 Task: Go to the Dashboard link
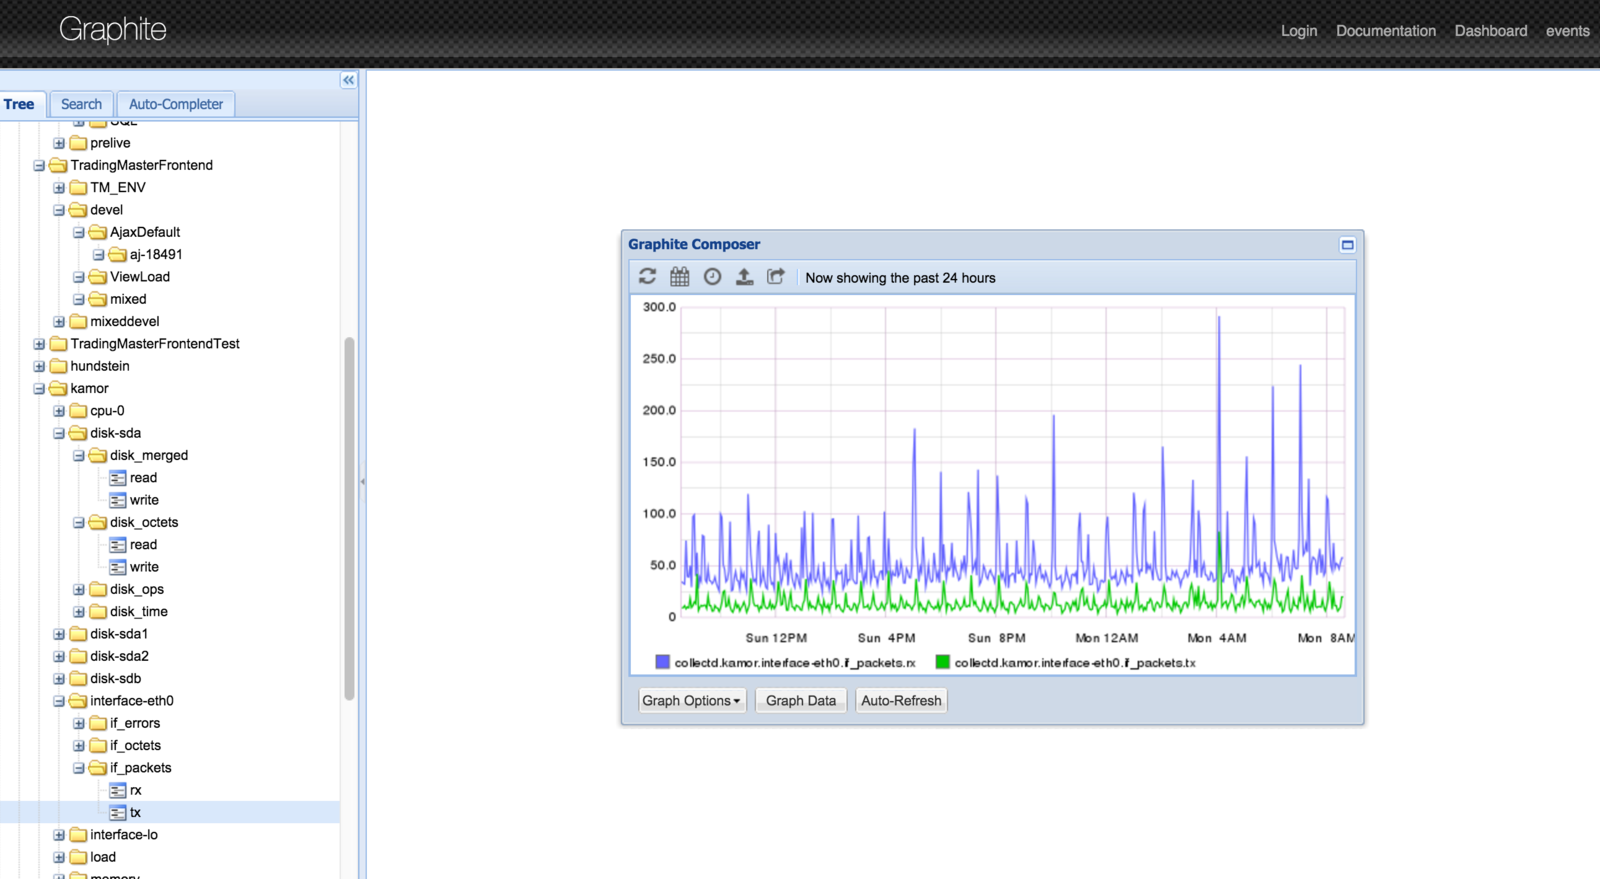[1491, 31]
